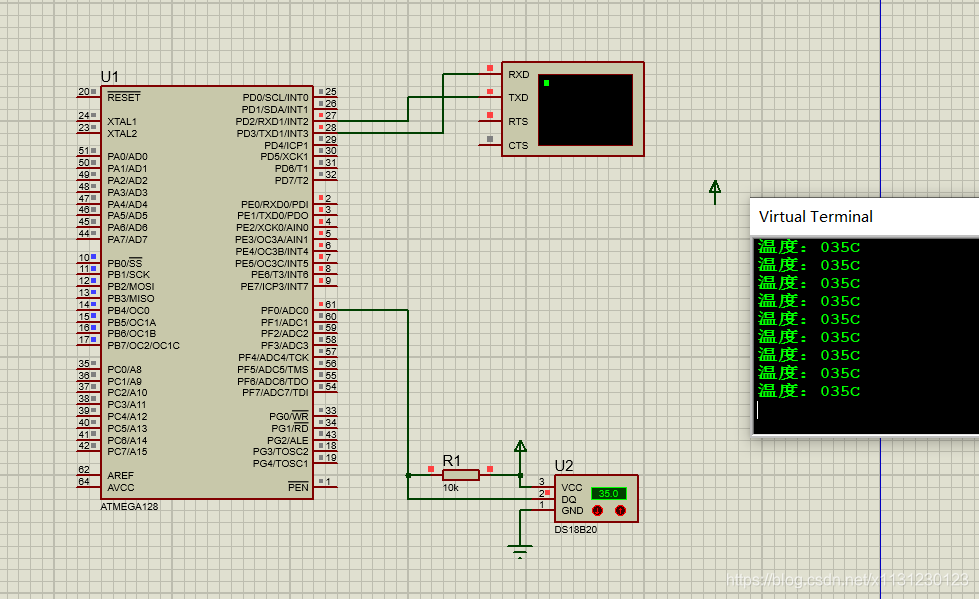Select the power terminal arrow above R1
The height and width of the screenshot is (599, 979).
tap(520, 446)
